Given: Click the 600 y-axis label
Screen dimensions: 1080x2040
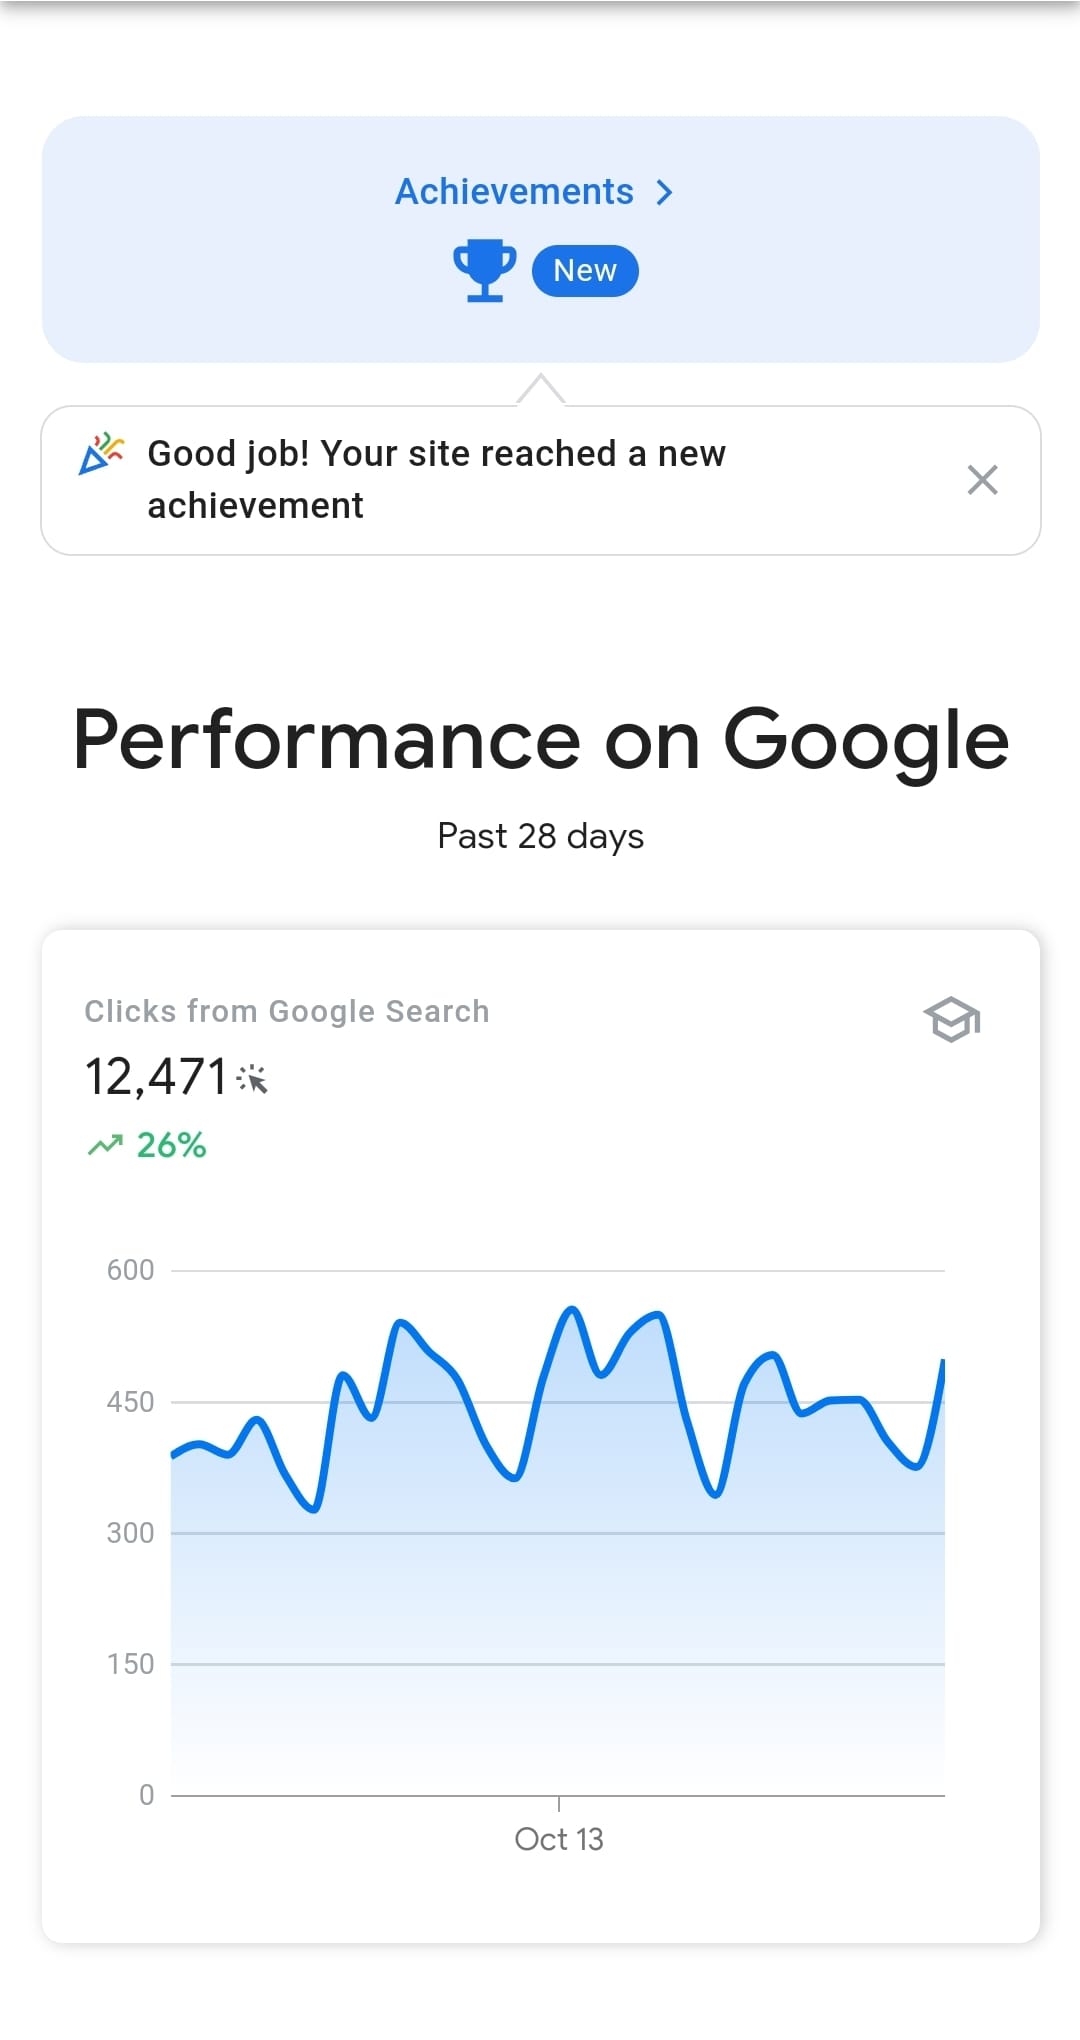Looking at the screenshot, I should coord(131,1270).
